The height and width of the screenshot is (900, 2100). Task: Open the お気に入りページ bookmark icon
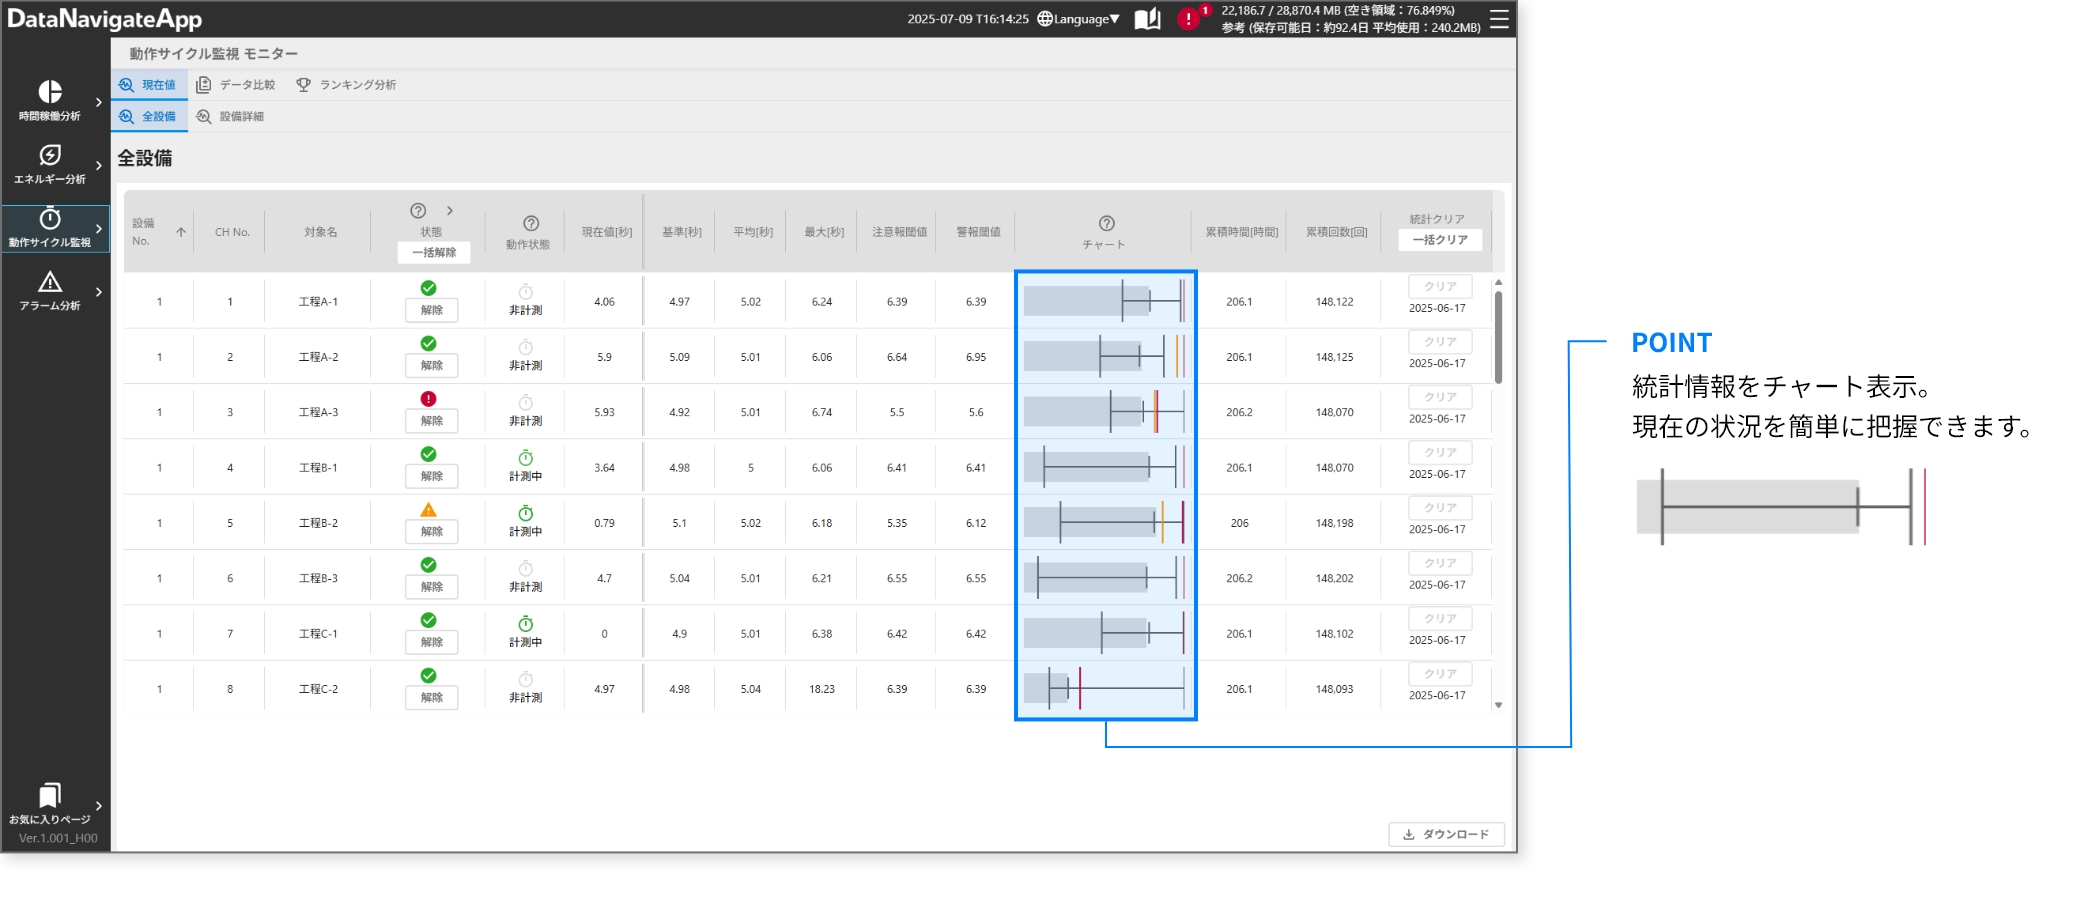click(50, 796)
